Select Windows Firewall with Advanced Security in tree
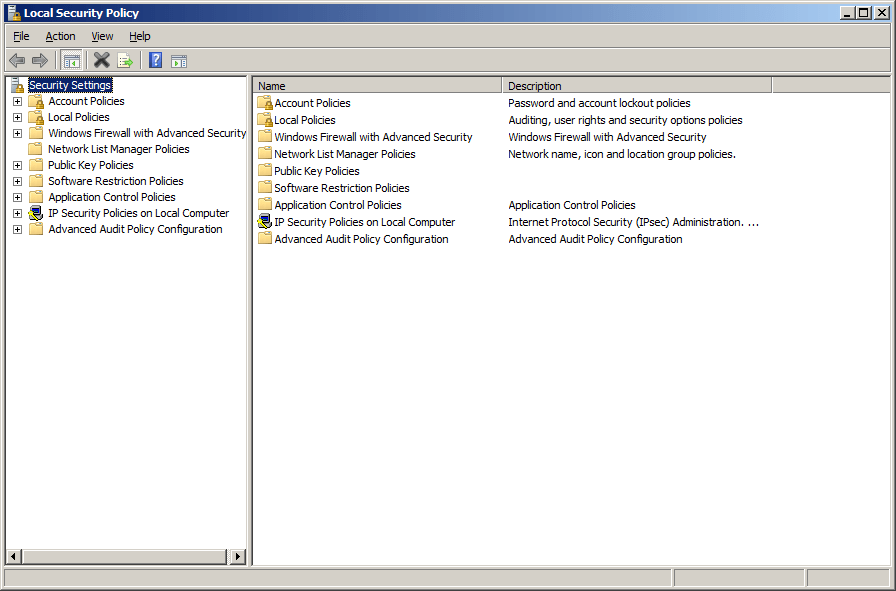Screen dimensions: 896x591 147,133
